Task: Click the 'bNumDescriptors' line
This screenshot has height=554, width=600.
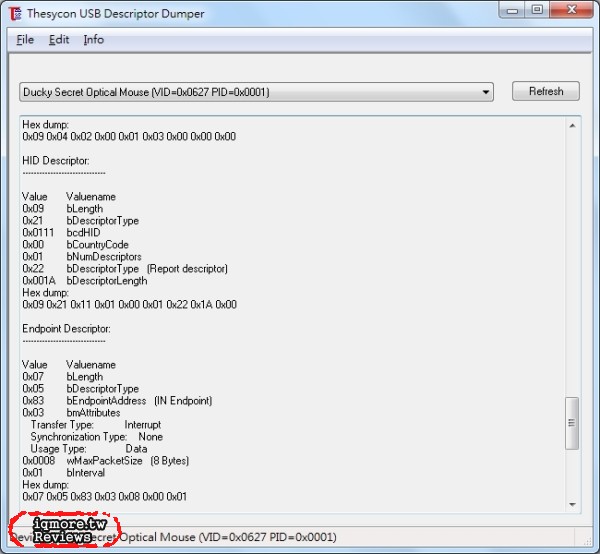Action: 82,256
